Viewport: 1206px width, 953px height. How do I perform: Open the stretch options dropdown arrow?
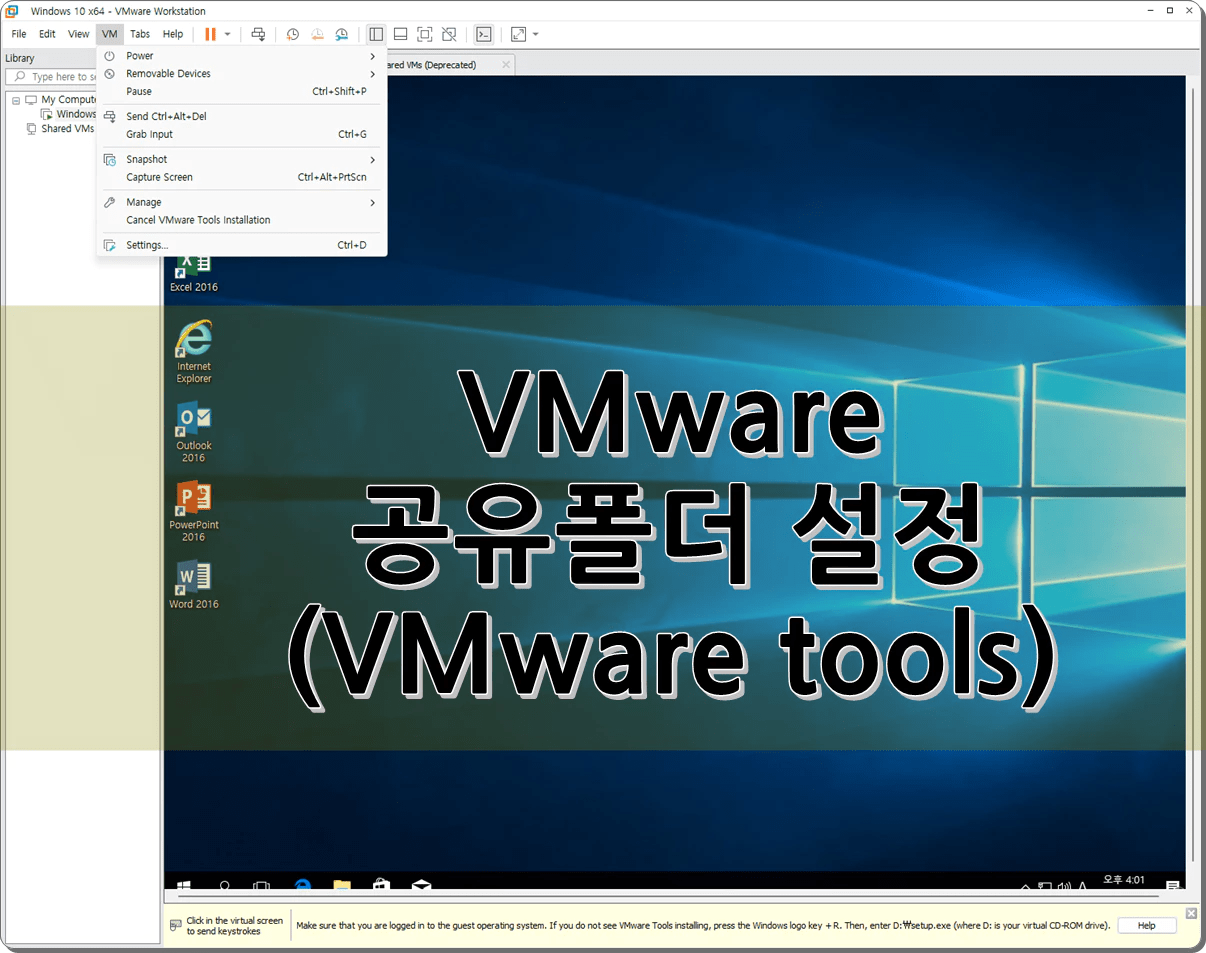pyautogui.click(x=536, y=34)
